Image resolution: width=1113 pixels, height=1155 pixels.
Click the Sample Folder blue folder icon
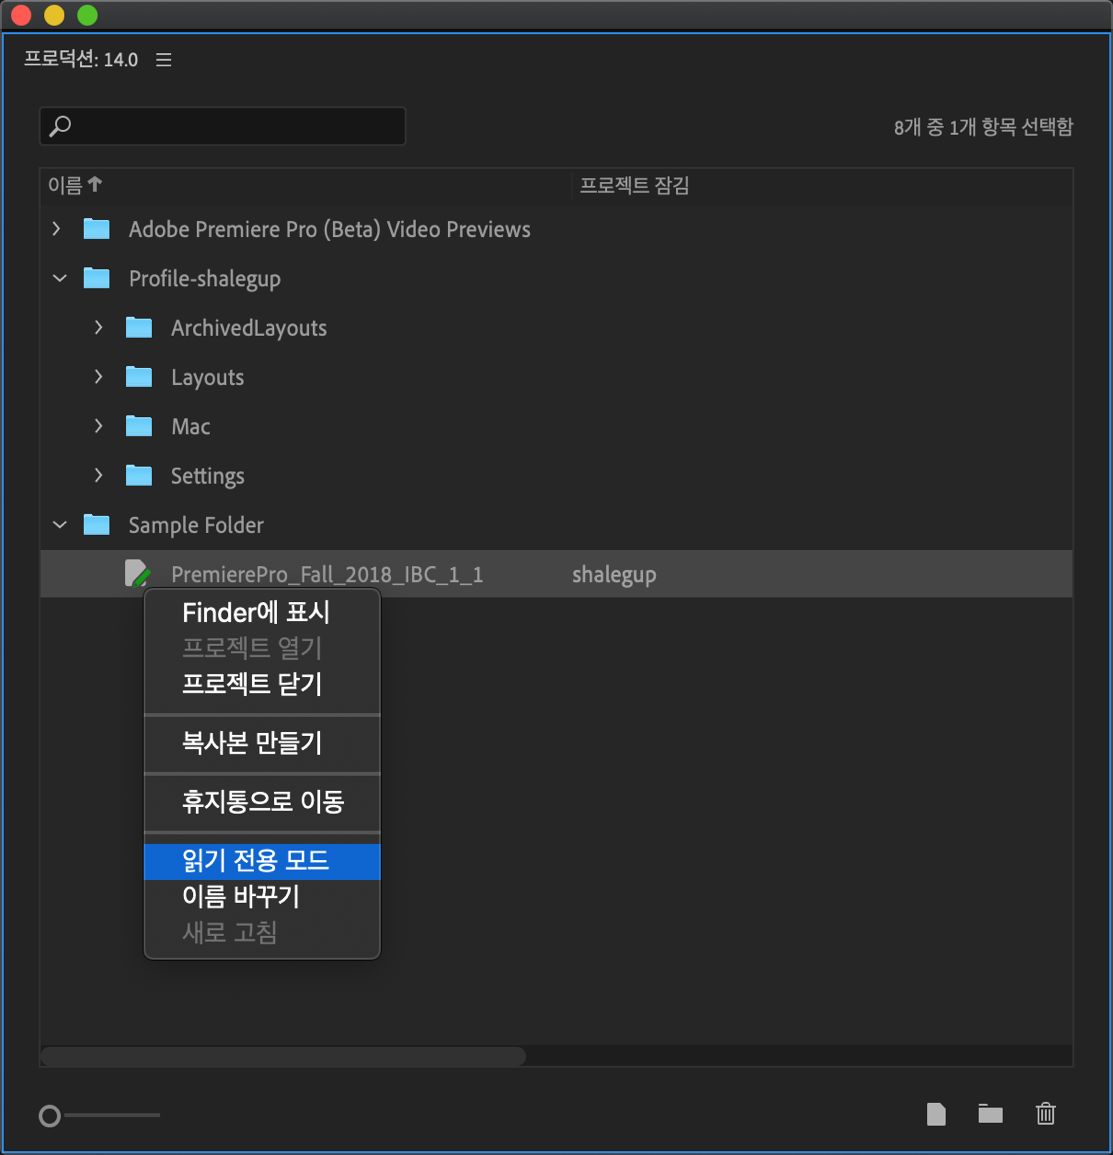(x=97, y=524)
